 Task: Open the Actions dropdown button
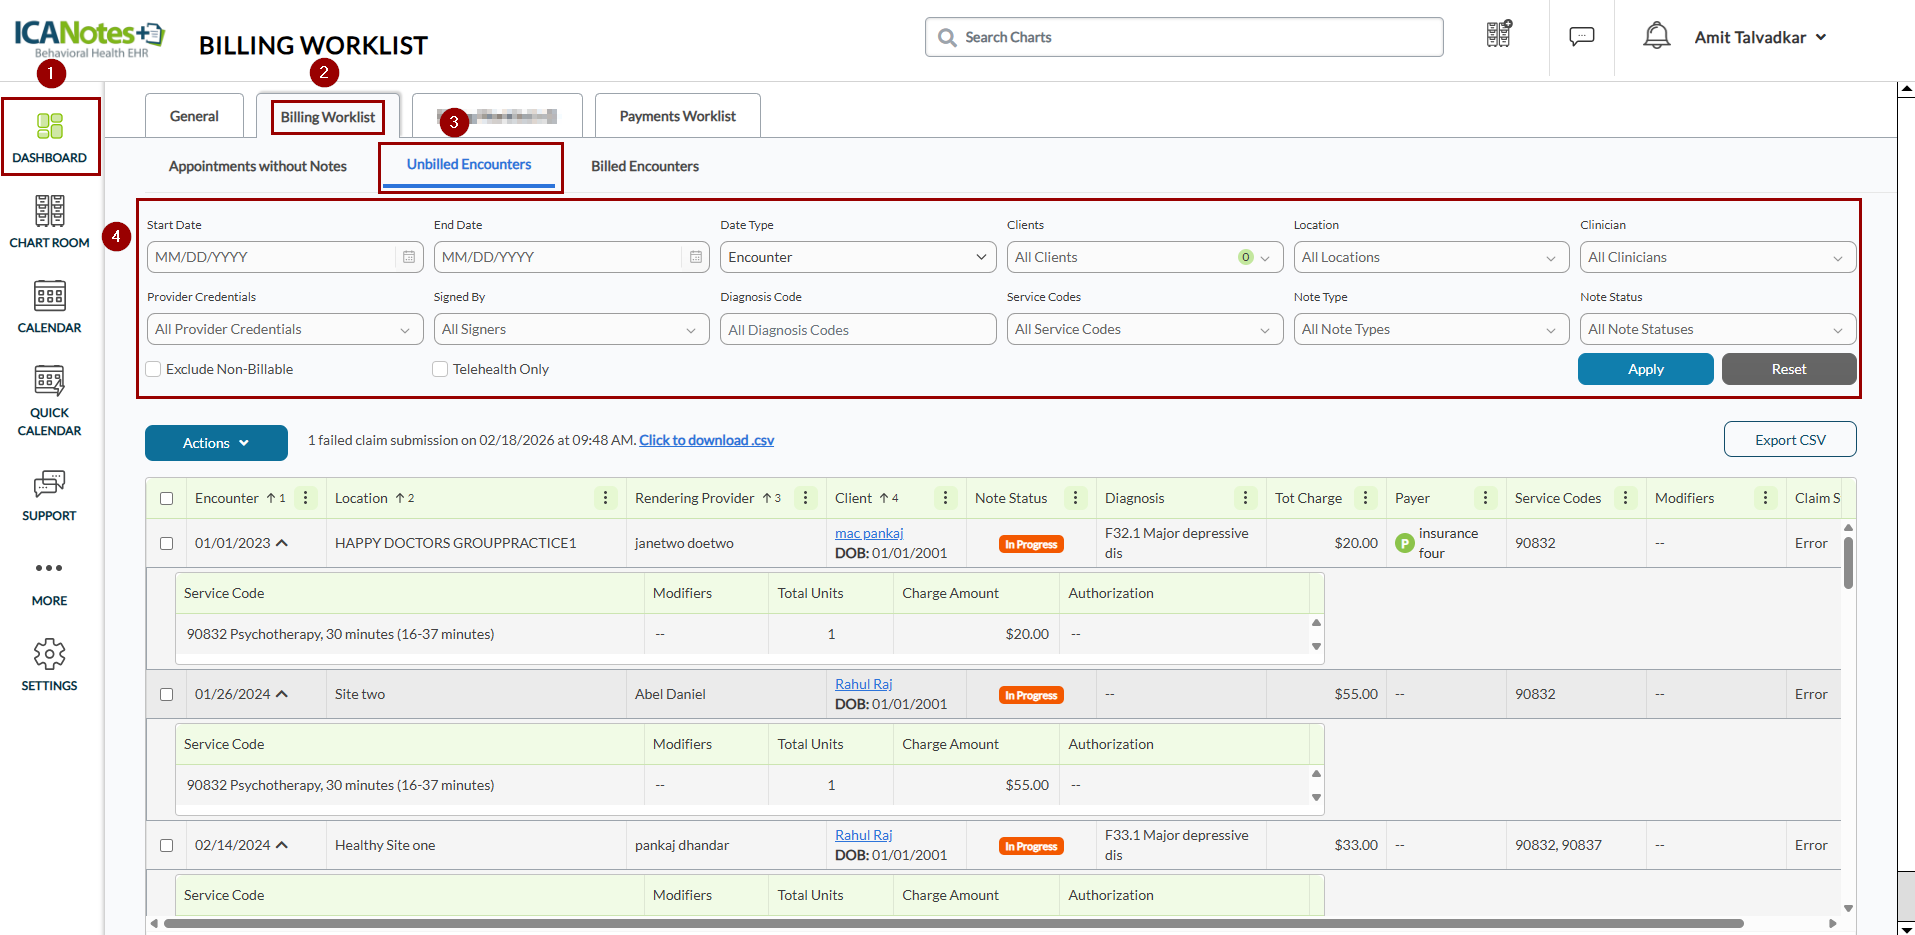point(216,443)
